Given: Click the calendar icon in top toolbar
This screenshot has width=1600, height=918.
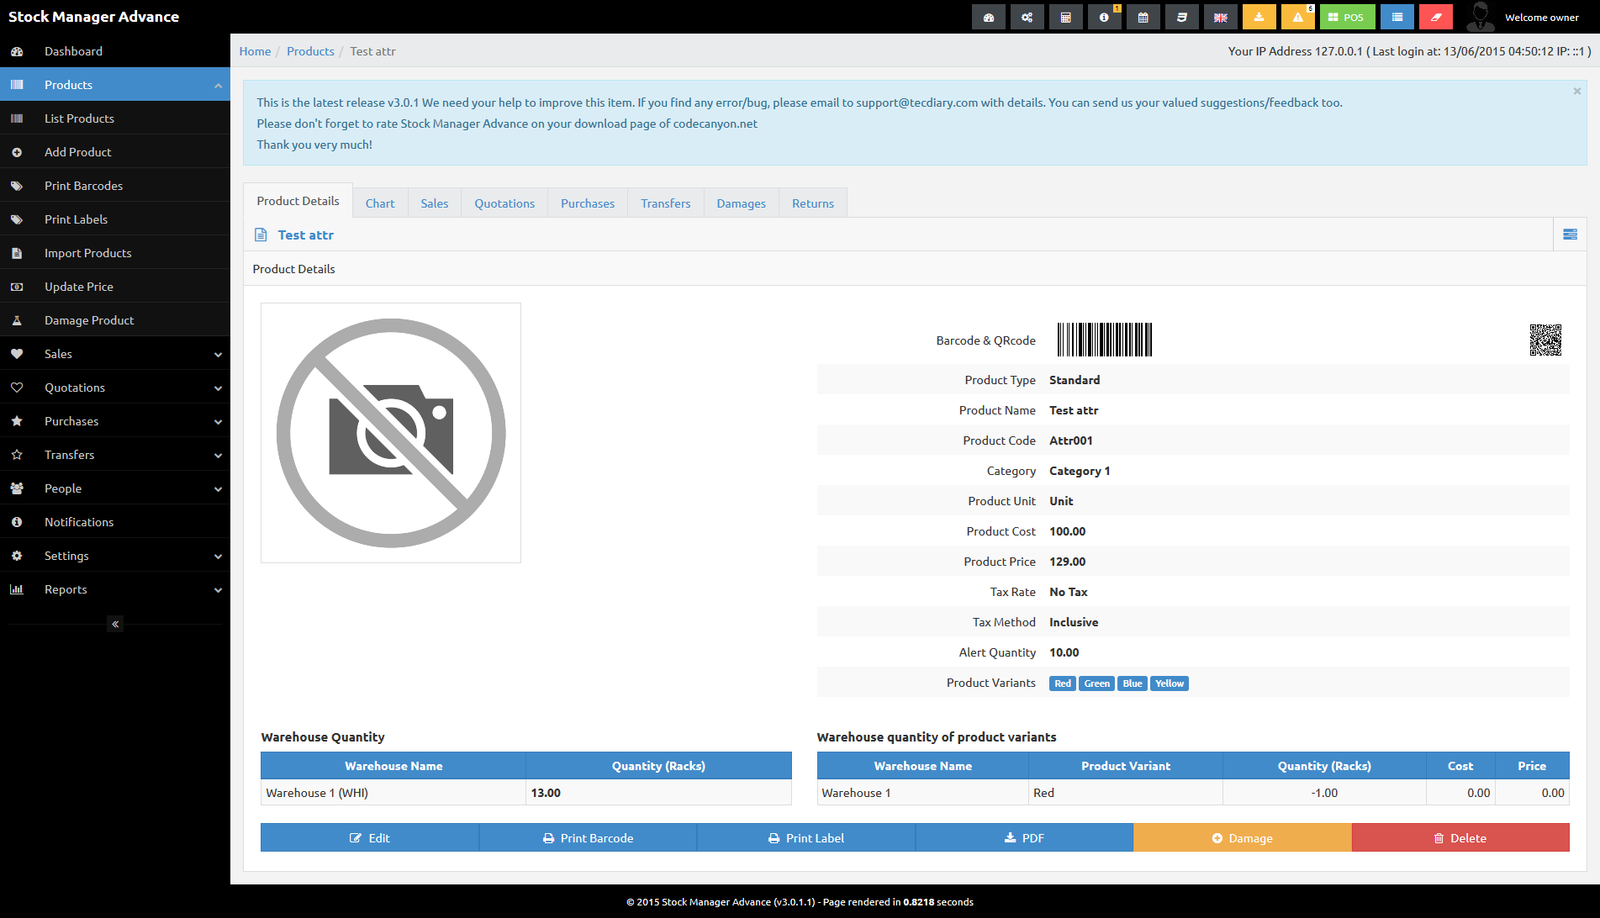Looking at the screenshot, I should coord(1143,17).
